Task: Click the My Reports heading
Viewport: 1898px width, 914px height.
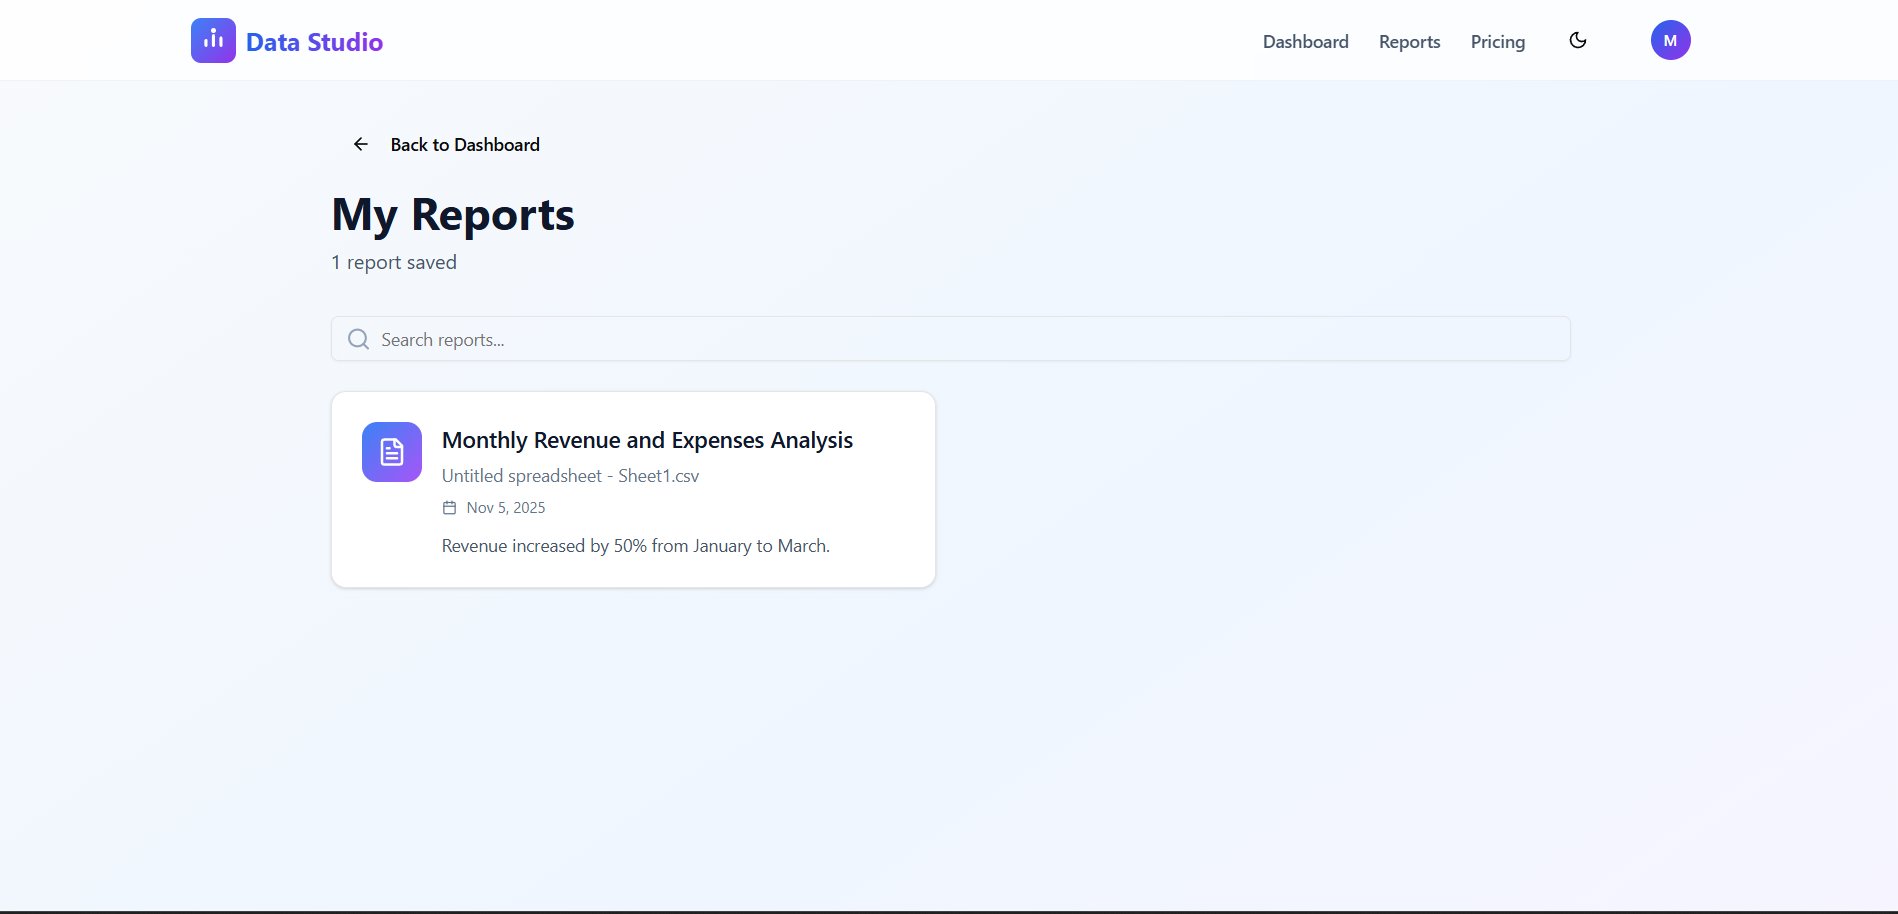Action: pyautogui.click(x=452, y=214)
